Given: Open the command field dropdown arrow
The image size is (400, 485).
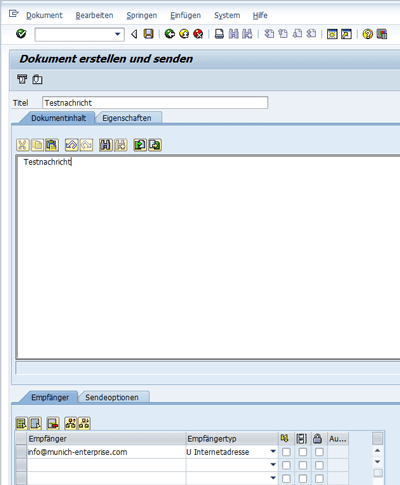Looking at the screenshot, I should tap(117, 34).
